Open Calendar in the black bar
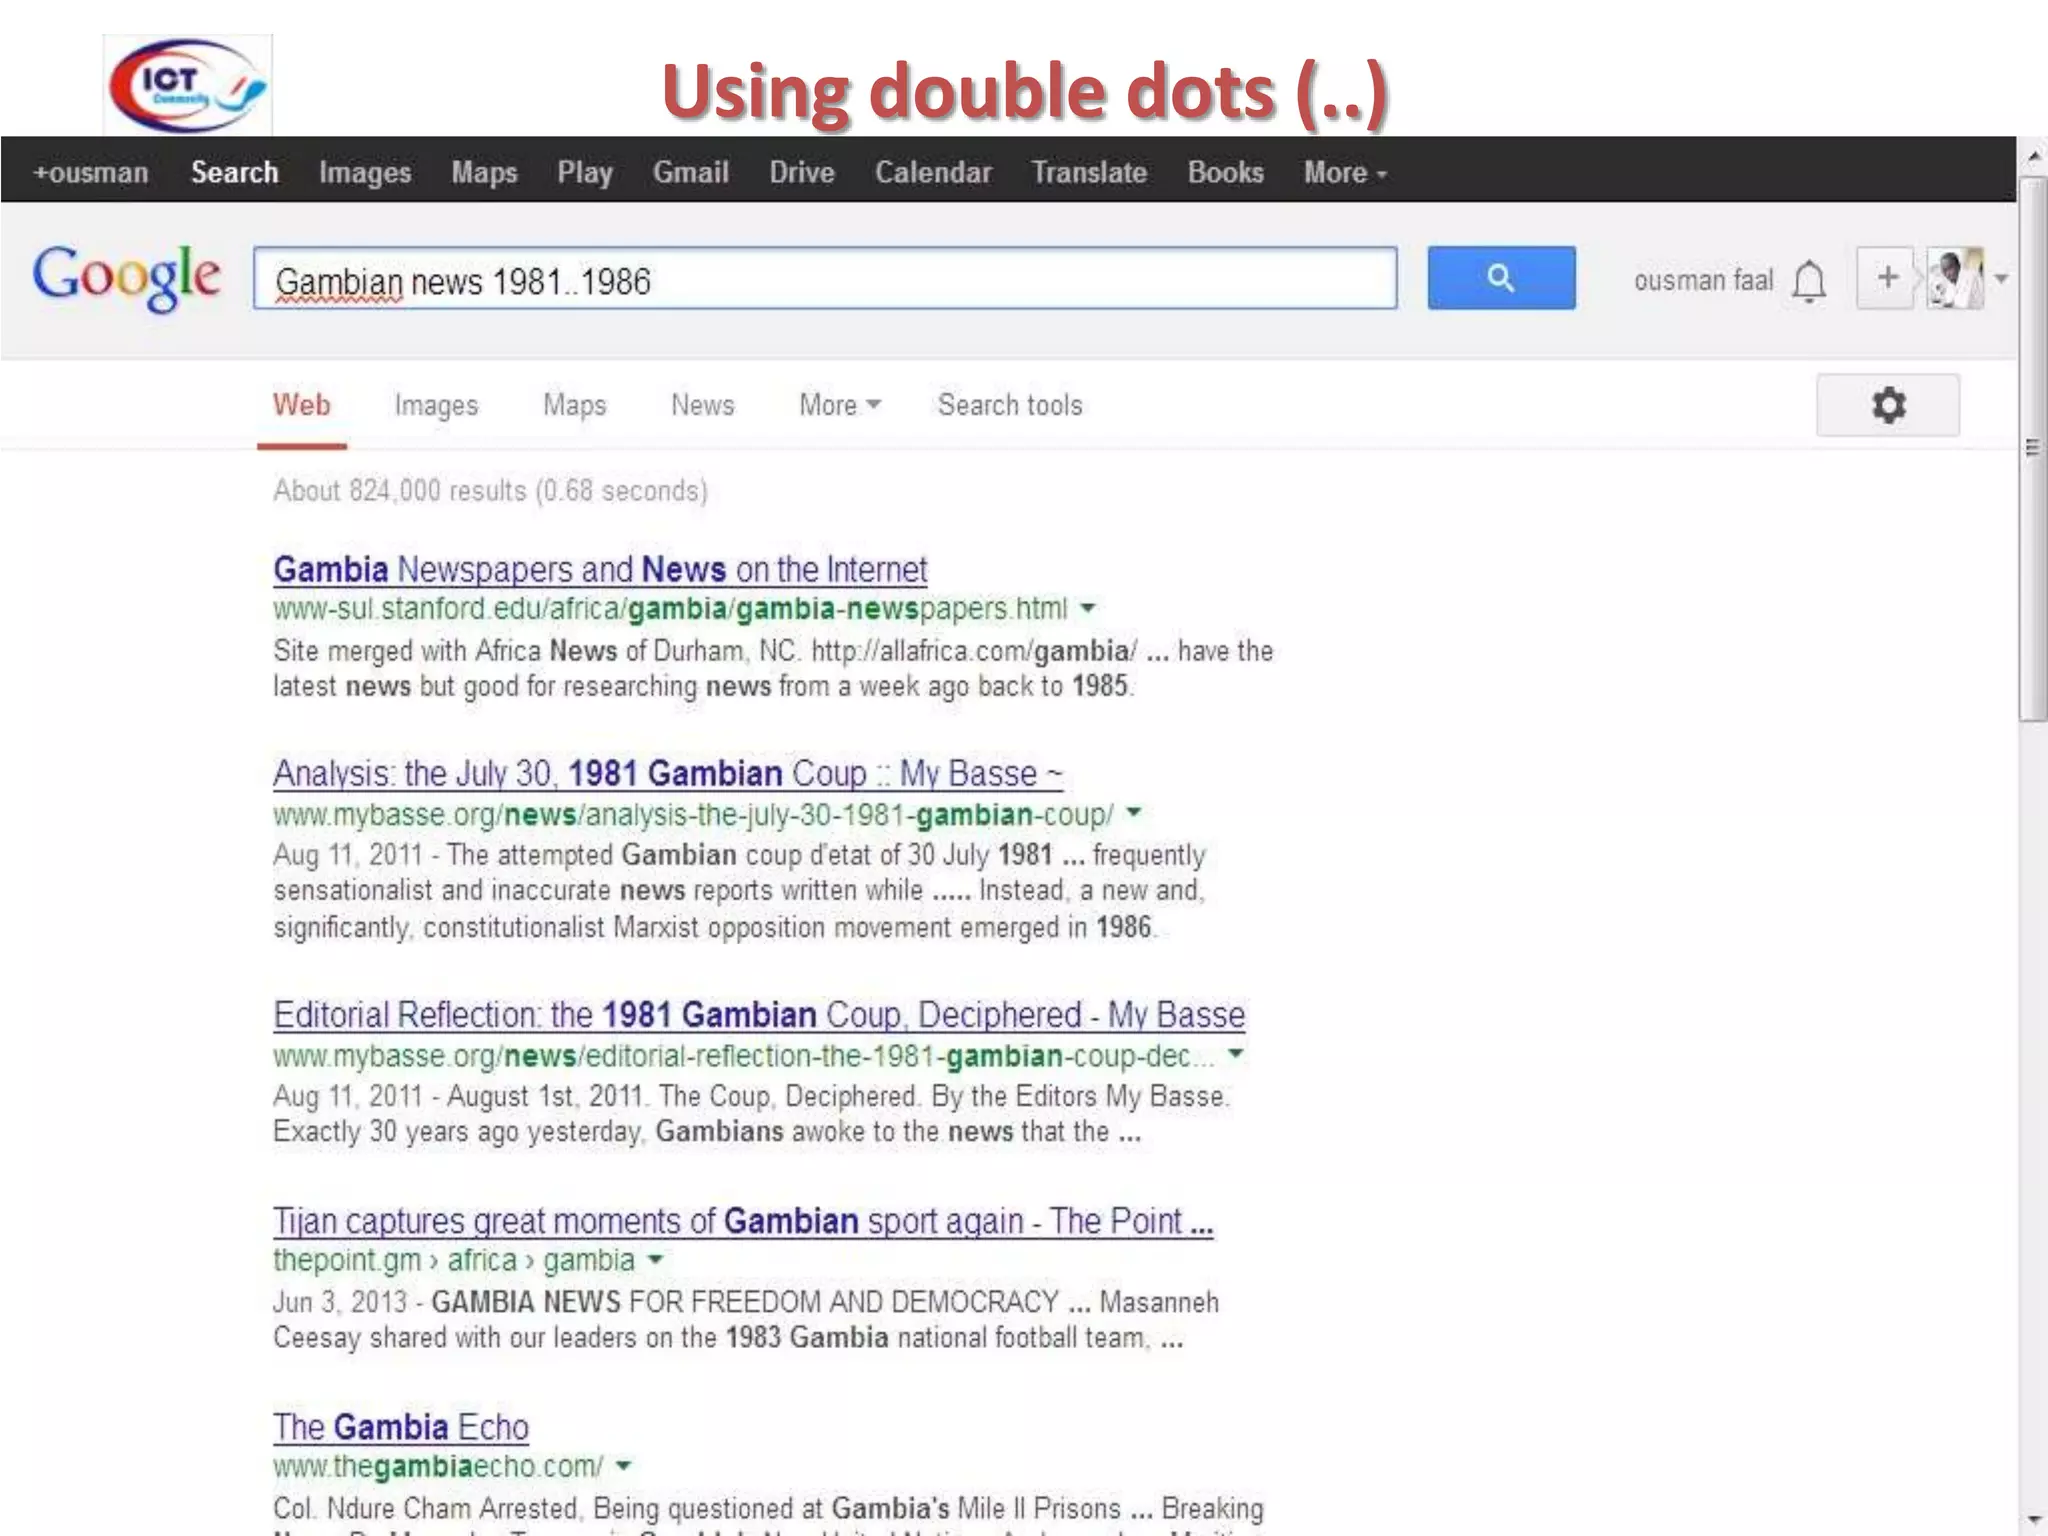This screenshot has width=2048, height=1536. tap(933, 172)
